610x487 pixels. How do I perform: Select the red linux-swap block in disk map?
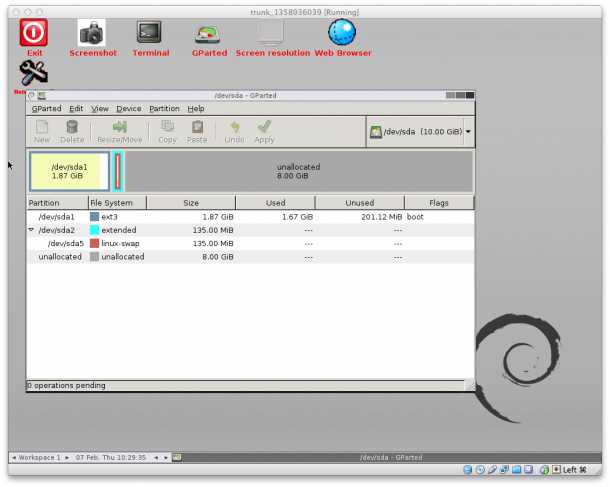(x=118, y=171)
